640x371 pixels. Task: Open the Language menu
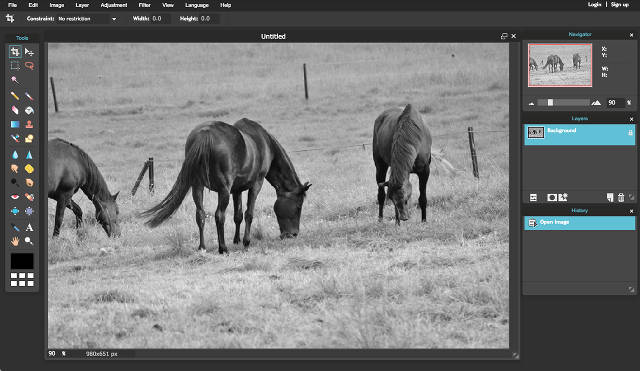coord(197,5)
